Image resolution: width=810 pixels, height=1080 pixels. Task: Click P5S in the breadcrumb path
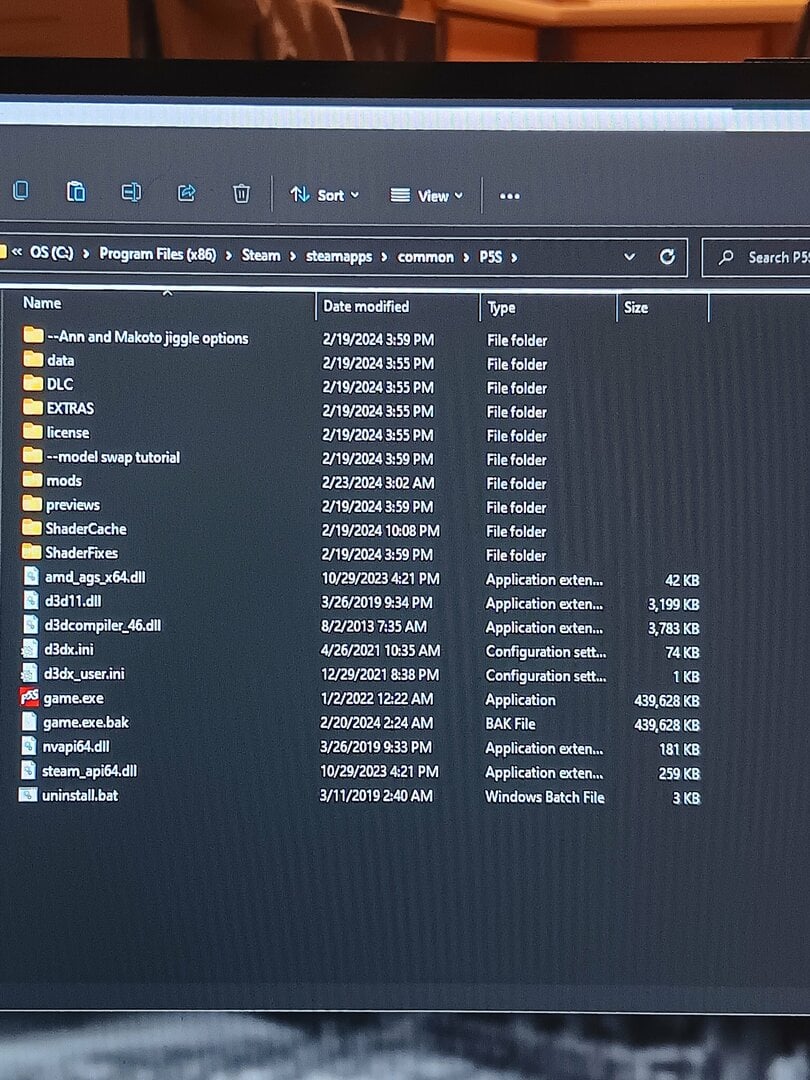(x=490, y=257)
